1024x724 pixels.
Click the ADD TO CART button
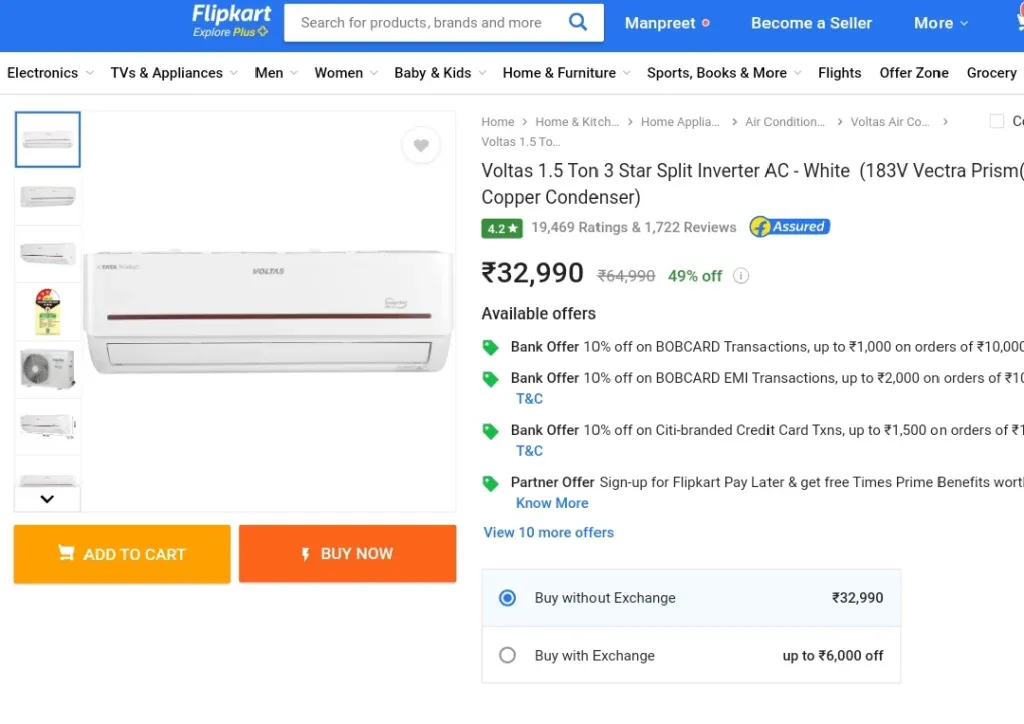pos(122,554)
